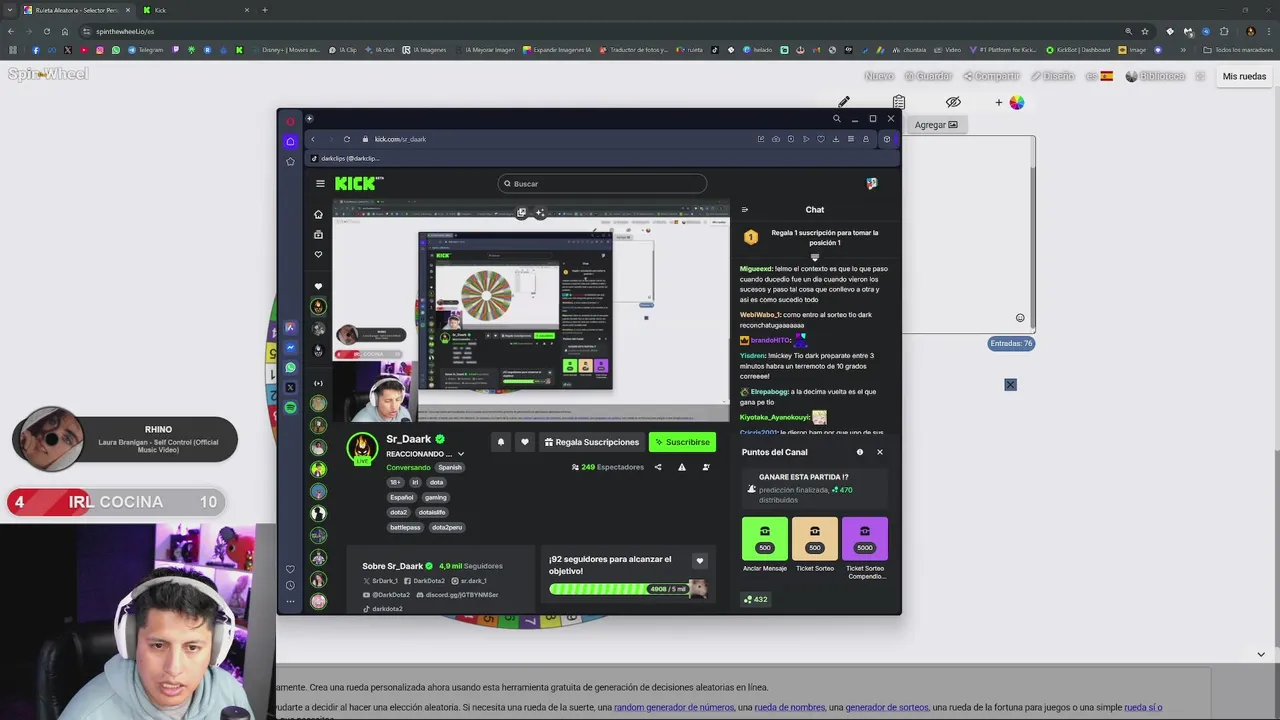Redeem the green Anclar Mensaje 500 reward
Image resolution: width=1280 pixels, height=720 pixels.
pyautogui.click(x=765, y=538)
